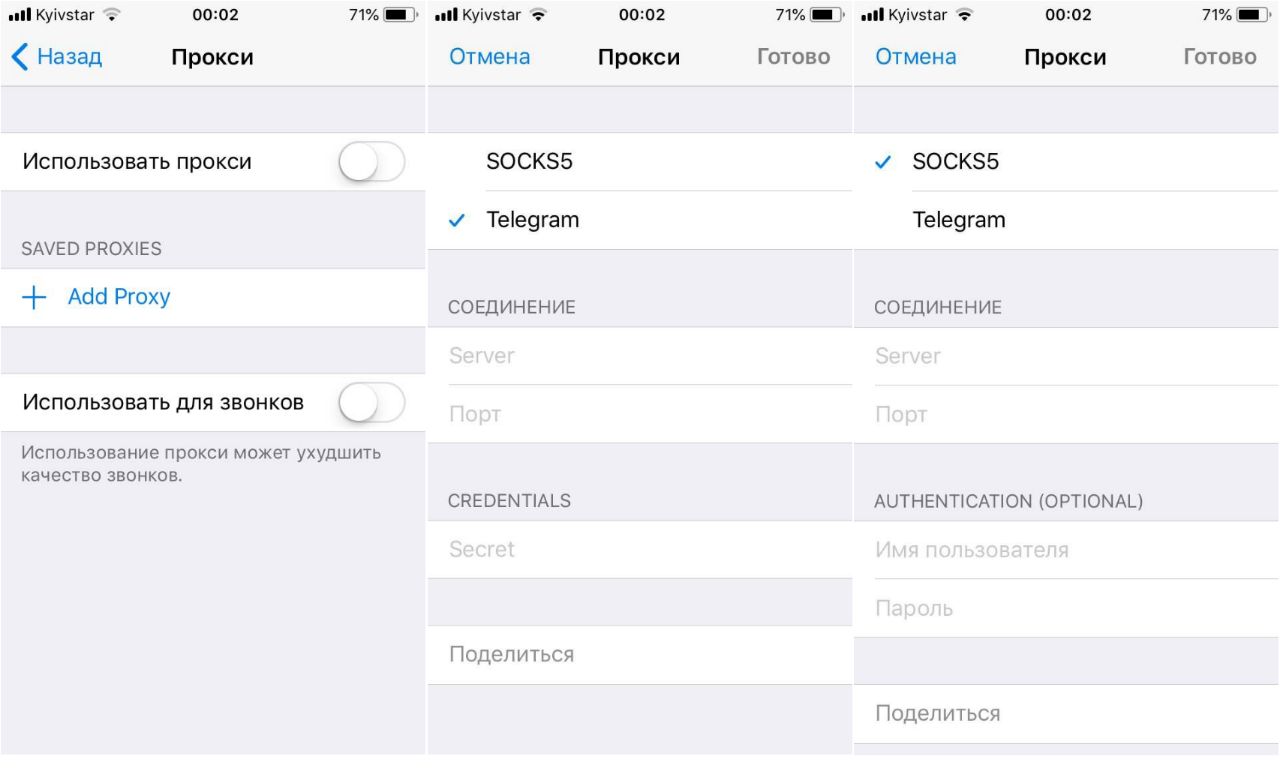Tap the checkmark beside SOCKS5 in right panel
The width and height of the screenshot is (1280, 768).
pos(883,163)
